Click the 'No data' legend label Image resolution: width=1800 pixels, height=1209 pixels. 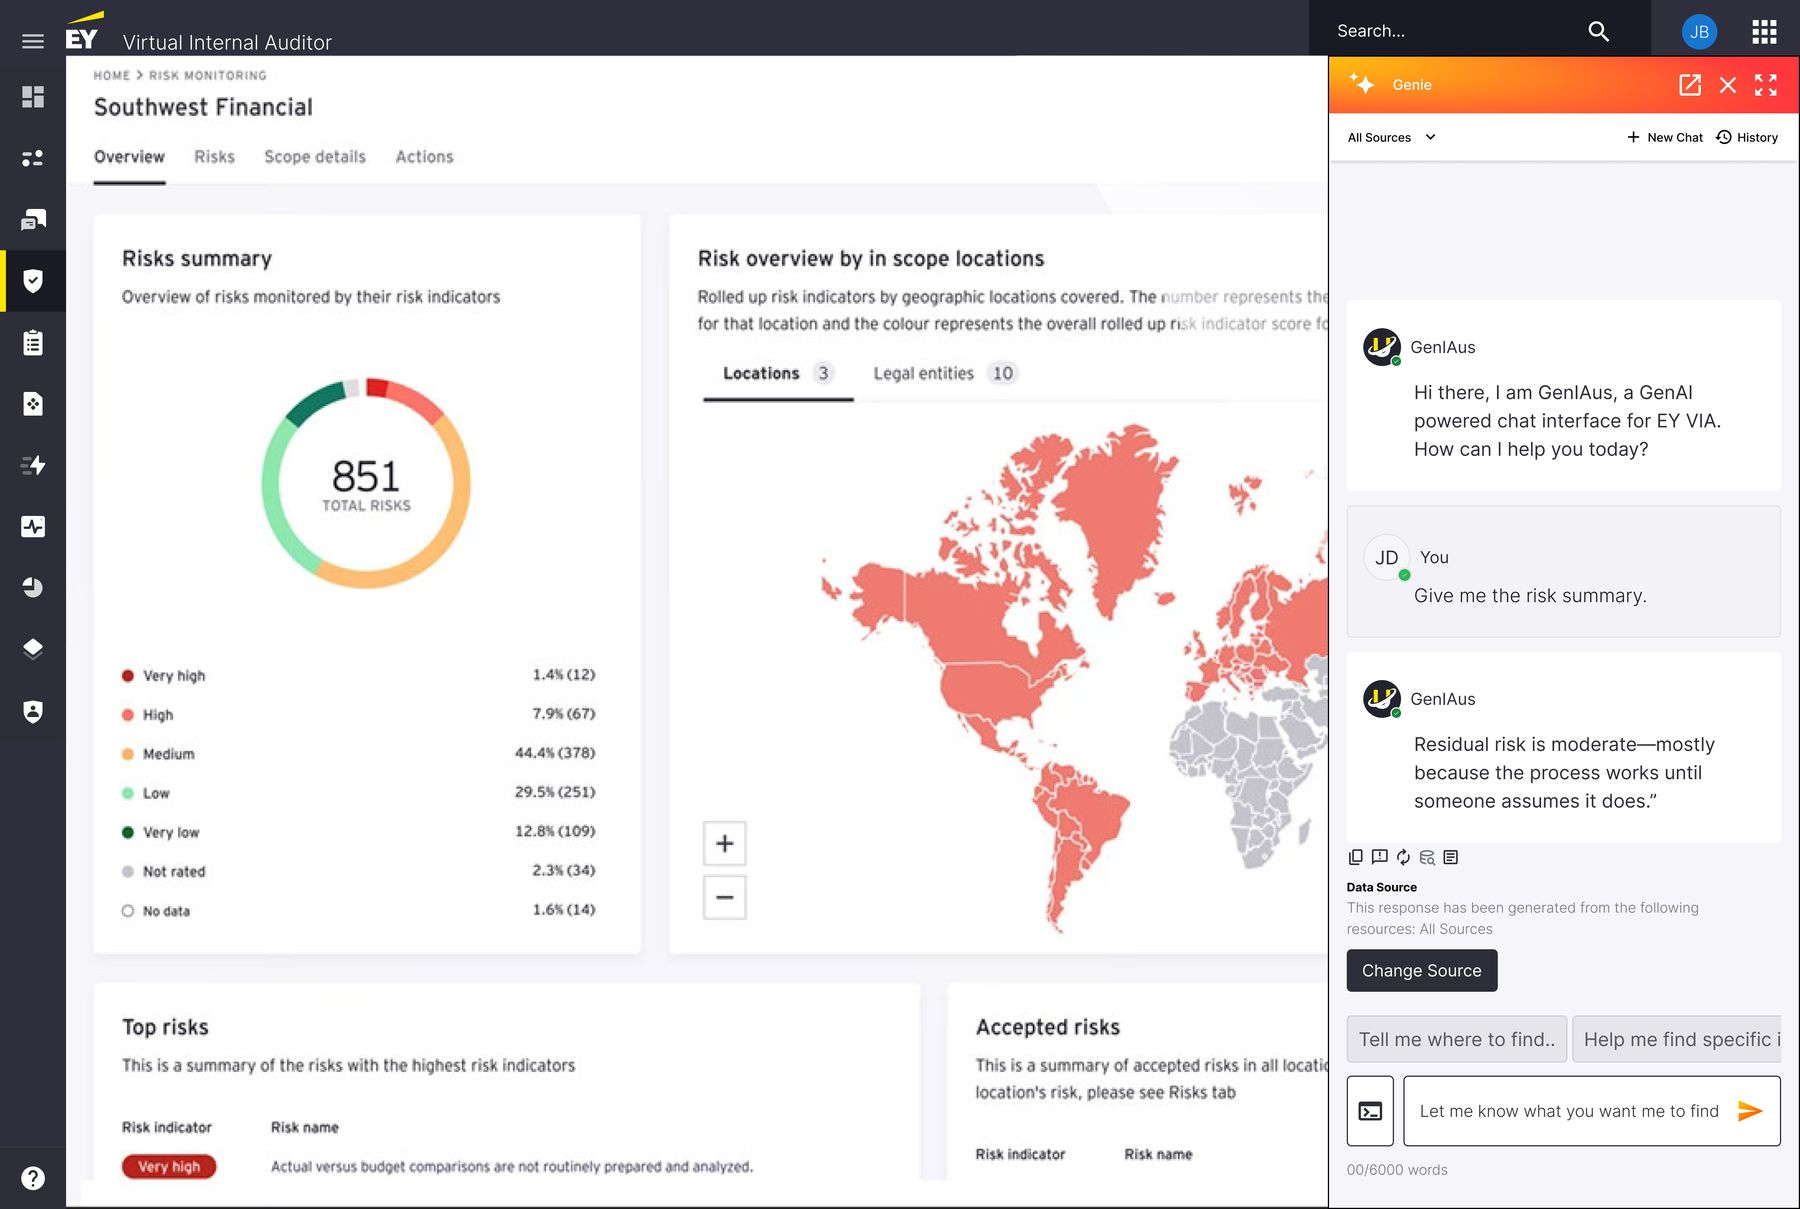point(166,911)
